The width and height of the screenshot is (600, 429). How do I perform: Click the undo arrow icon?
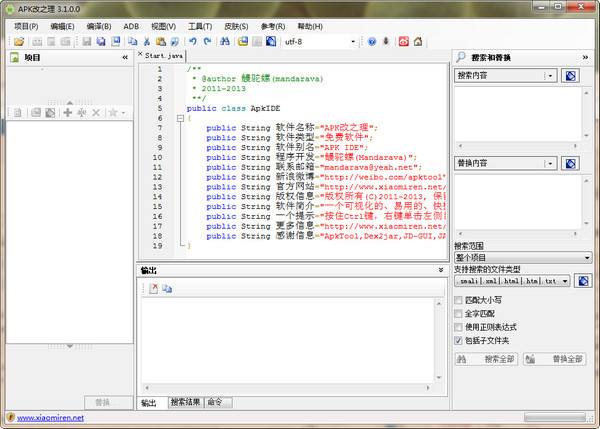coord(193,41)
